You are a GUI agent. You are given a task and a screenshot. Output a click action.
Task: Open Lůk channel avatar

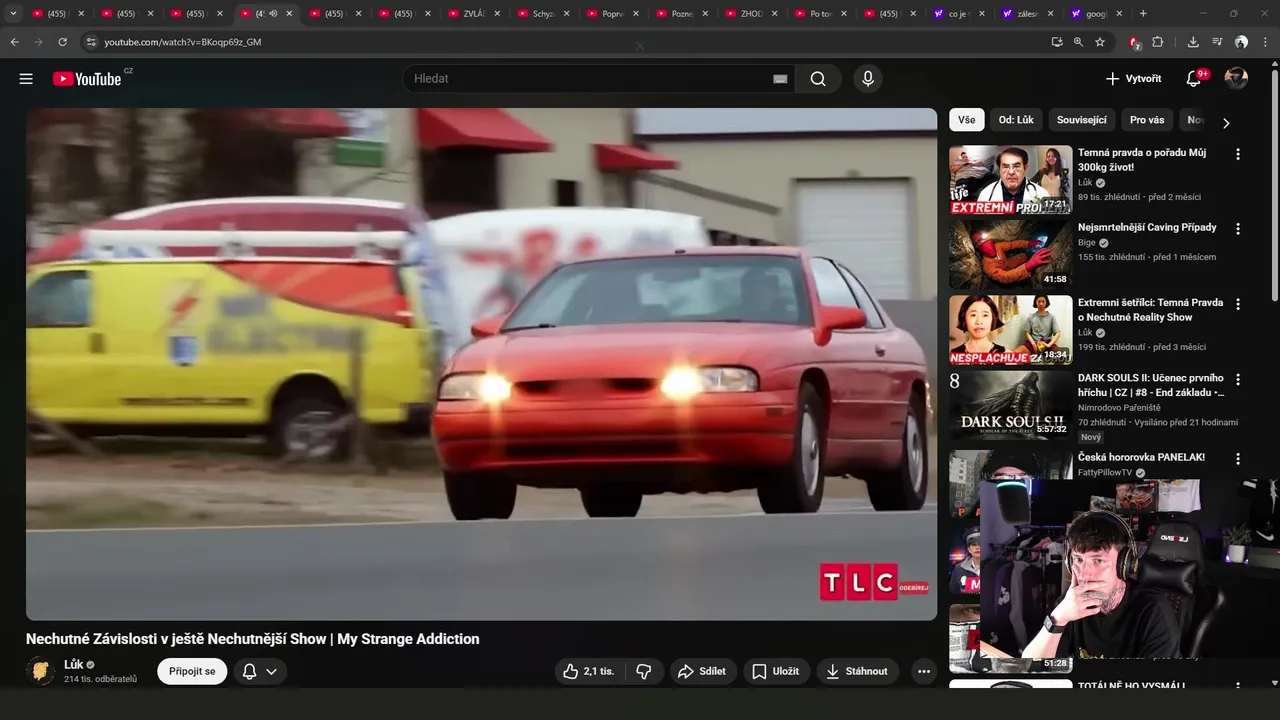coord(41,671)
